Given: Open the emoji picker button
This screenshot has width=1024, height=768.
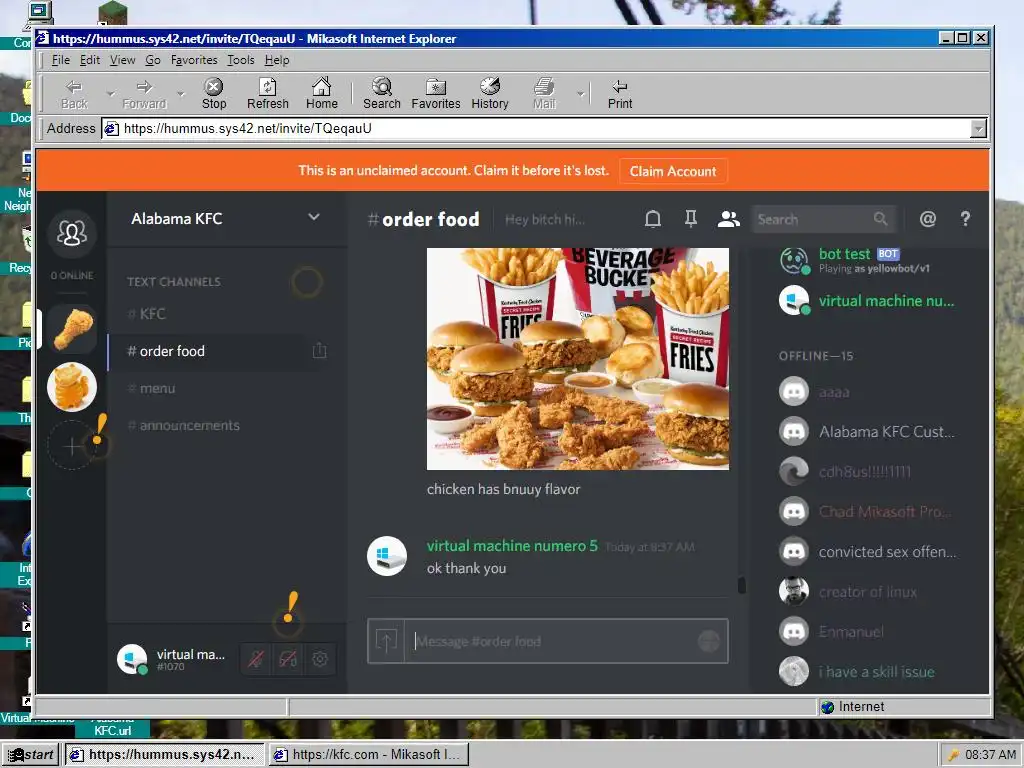Looking at the screenshot, I should (709, 641).
